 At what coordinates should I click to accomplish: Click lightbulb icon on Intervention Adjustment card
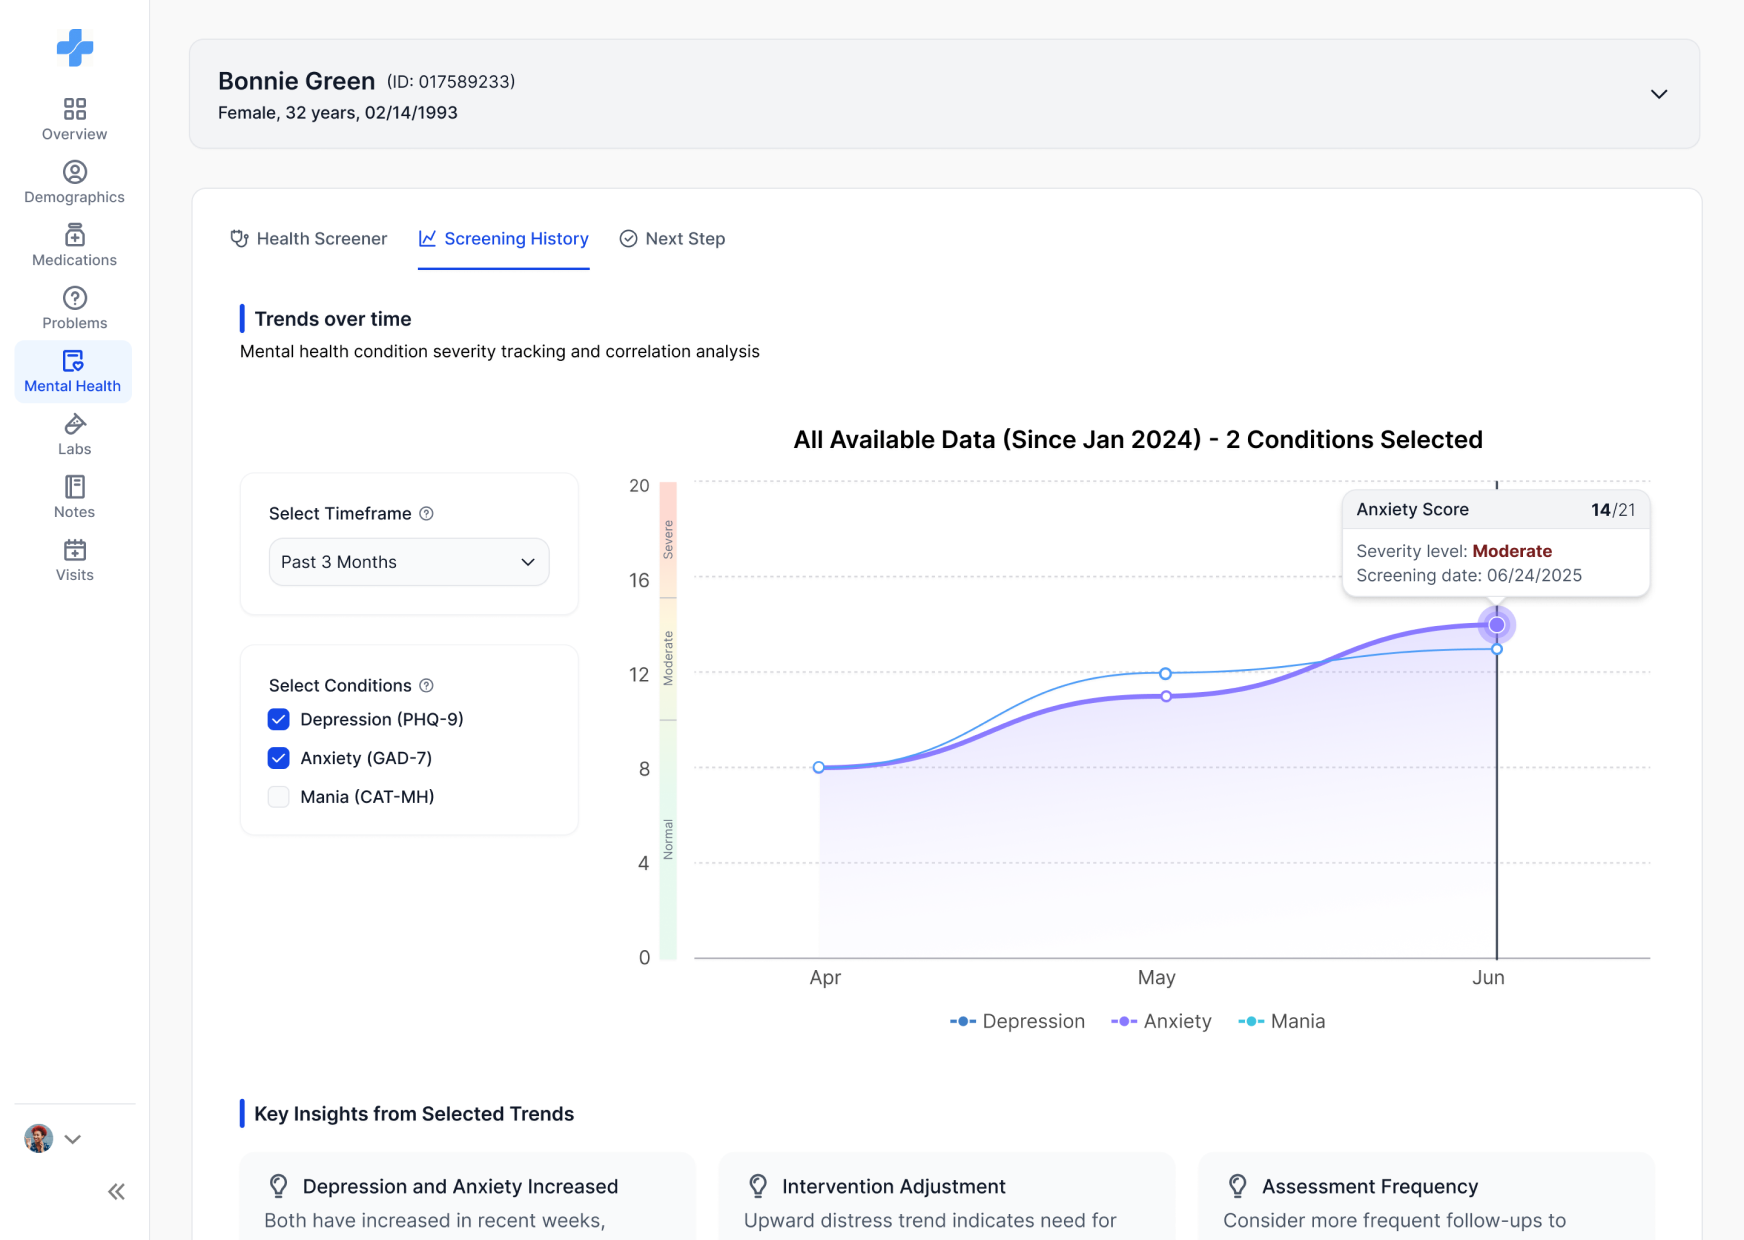tap(758, 1186)
